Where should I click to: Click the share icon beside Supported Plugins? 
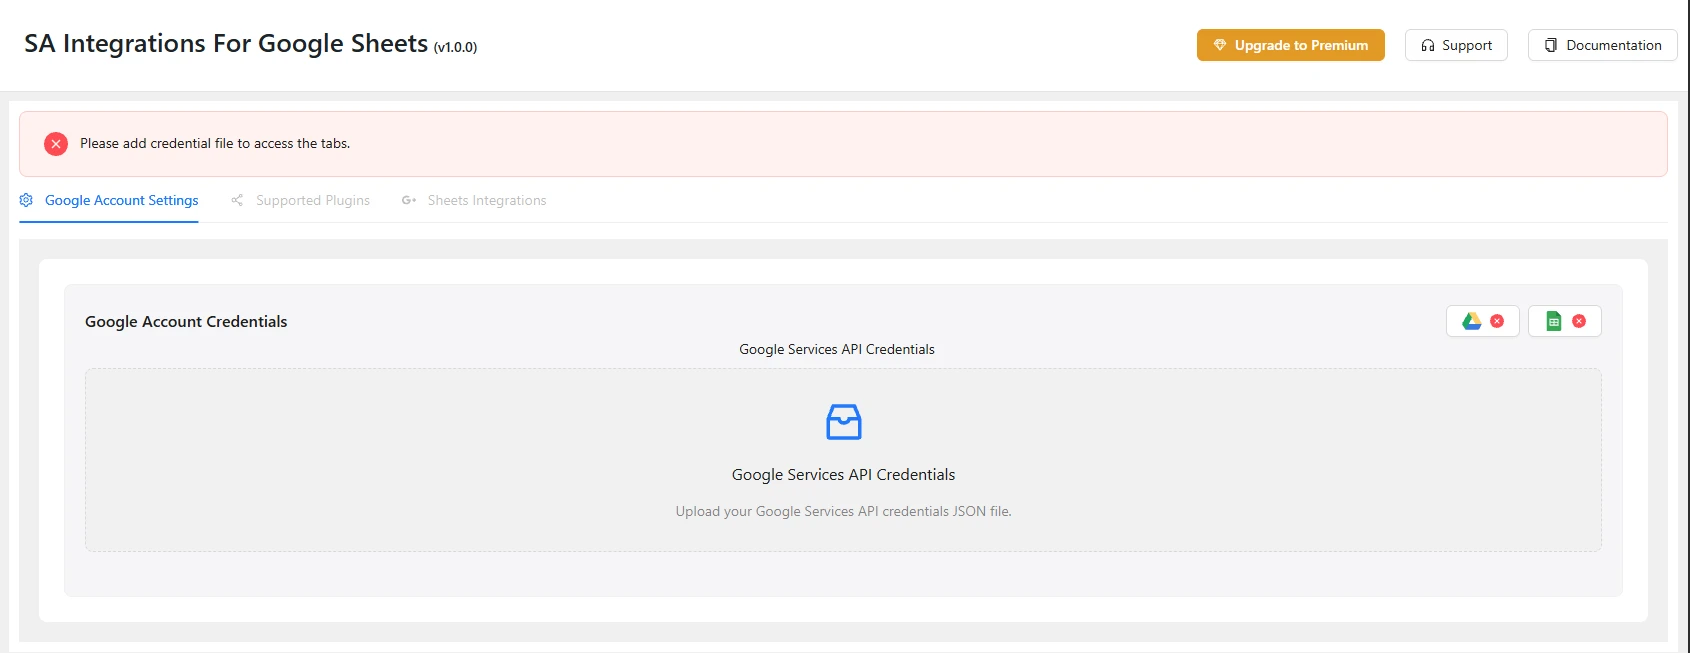tap(237, 200)
